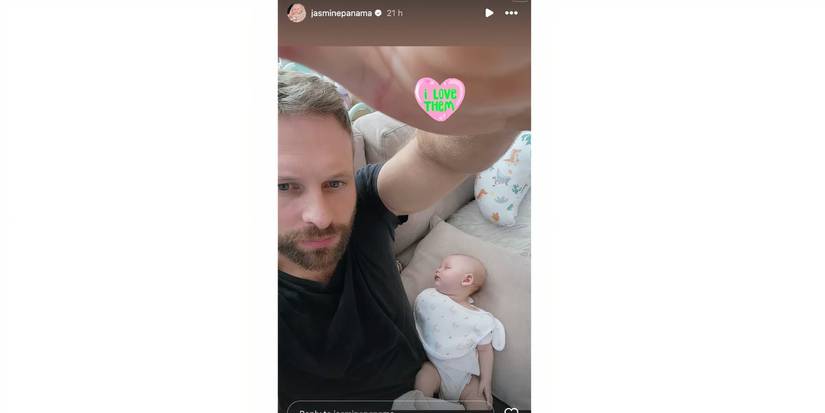Click the verified badge beside jasminepanama
The image size is (825, 413).
point(378,13)
